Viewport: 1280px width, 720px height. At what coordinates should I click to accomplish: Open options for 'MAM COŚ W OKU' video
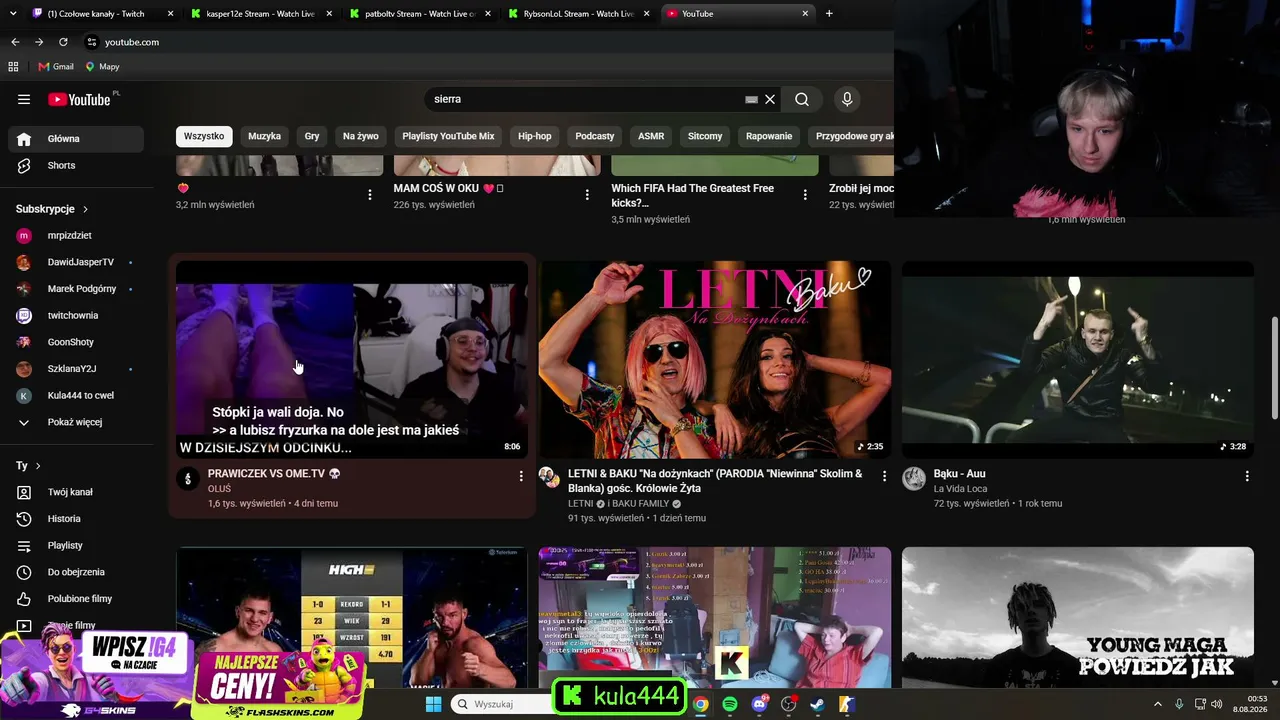[x=587, y=195]
